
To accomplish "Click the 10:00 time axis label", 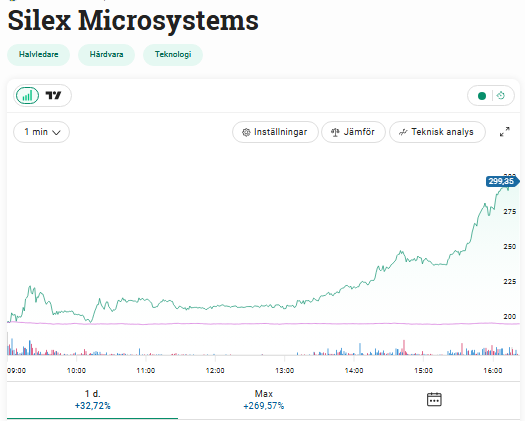I will (76, 371).
